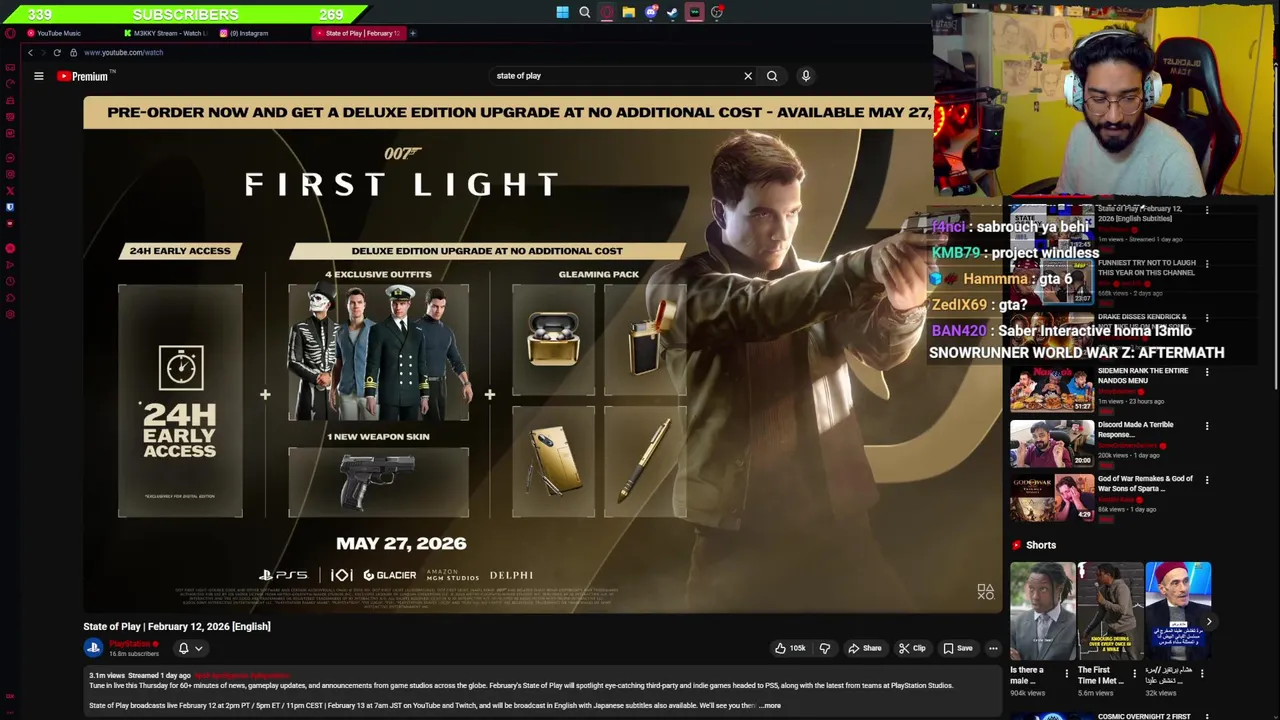Open options menu for Discord Terrible Response video
Screen dimensions: 1280x720
pos(1207,426)
